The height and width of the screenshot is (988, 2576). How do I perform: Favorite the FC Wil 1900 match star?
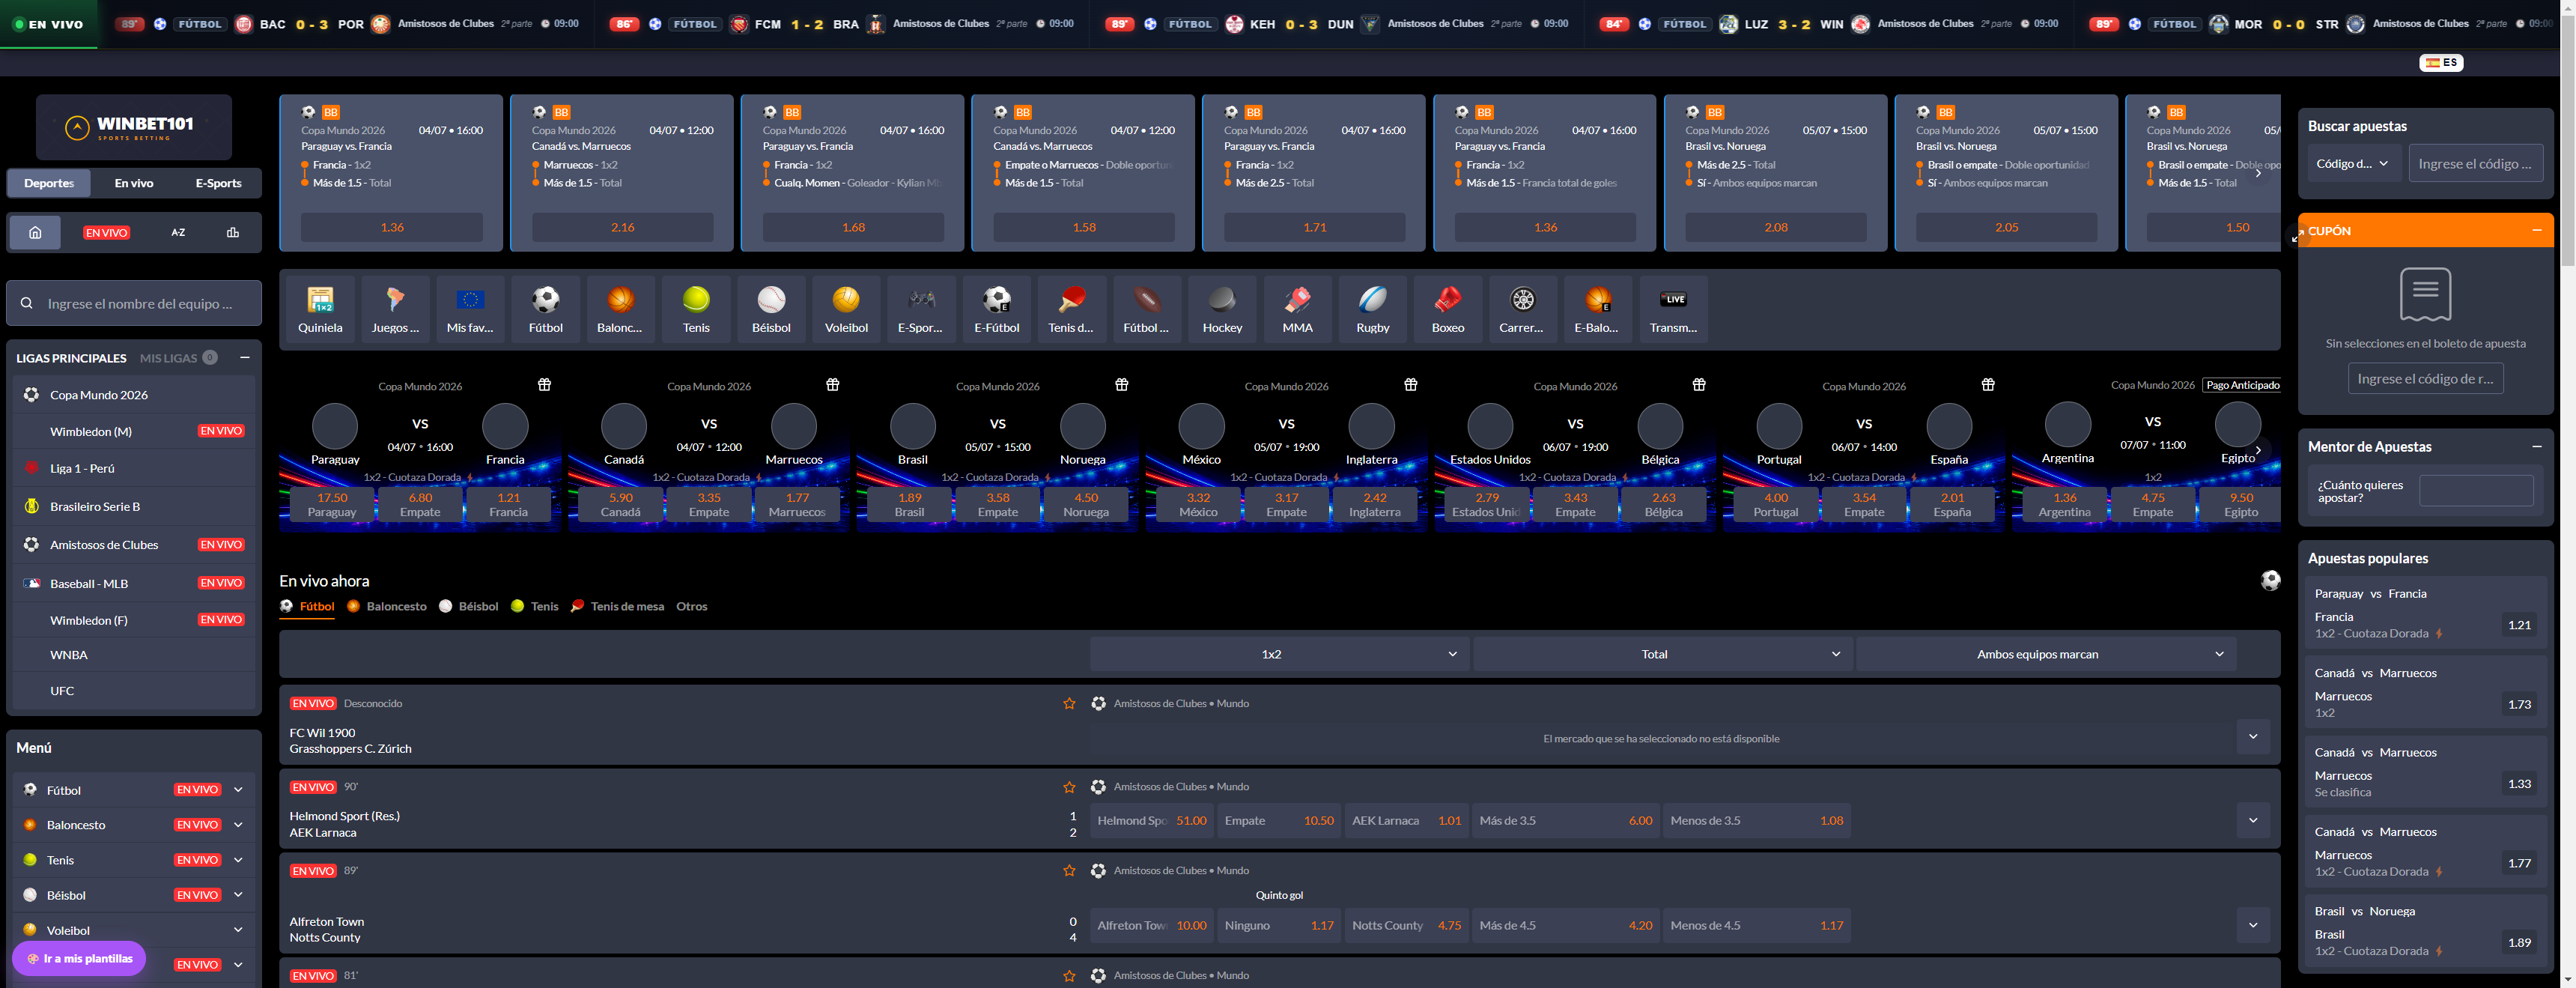pyautogui.click(x=1069, y=704)
